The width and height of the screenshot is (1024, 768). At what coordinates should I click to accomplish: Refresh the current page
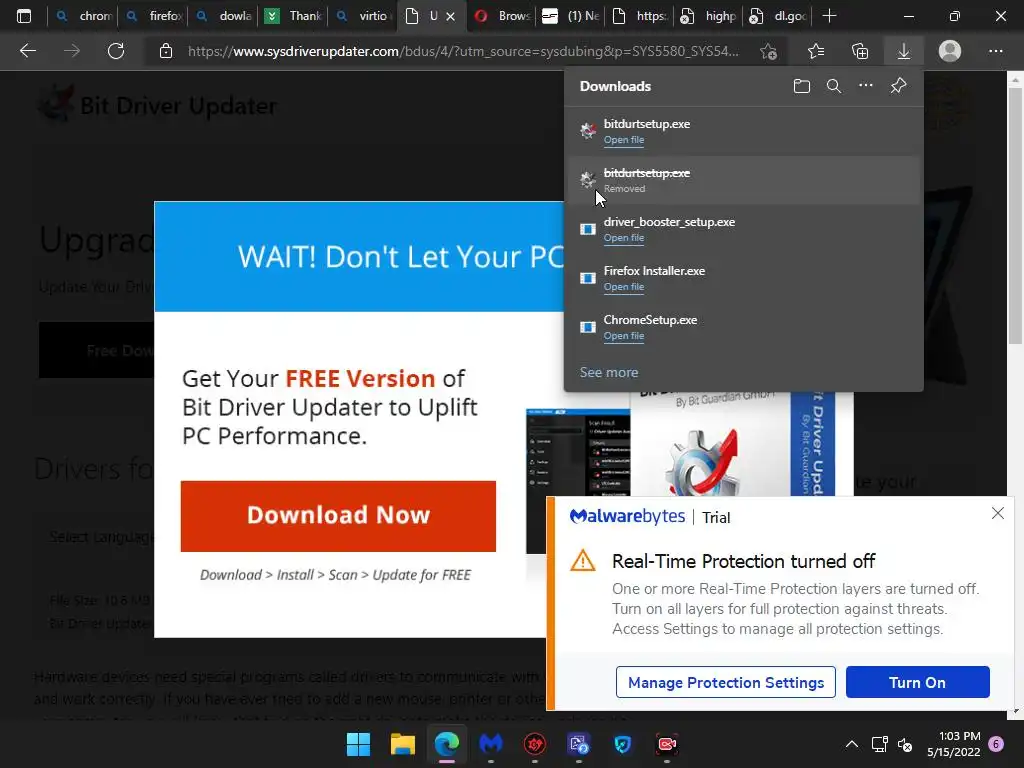click(x=116, y=51)
